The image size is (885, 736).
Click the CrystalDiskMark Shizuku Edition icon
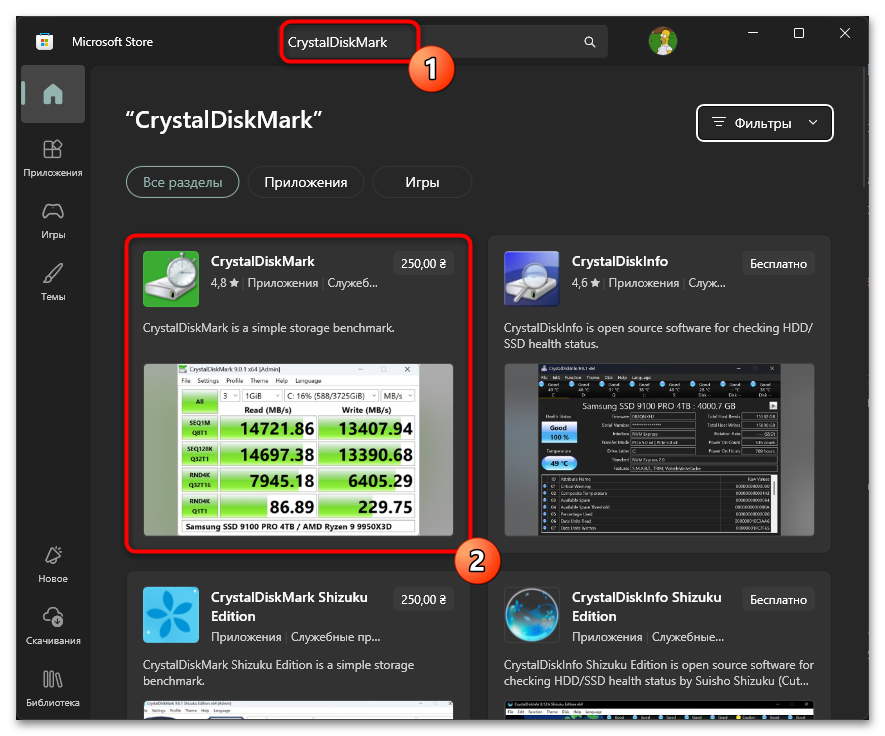[x=171, y=615]
